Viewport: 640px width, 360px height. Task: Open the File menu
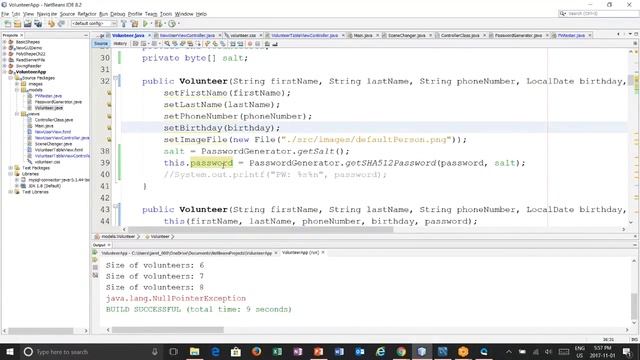pos(5,14)
